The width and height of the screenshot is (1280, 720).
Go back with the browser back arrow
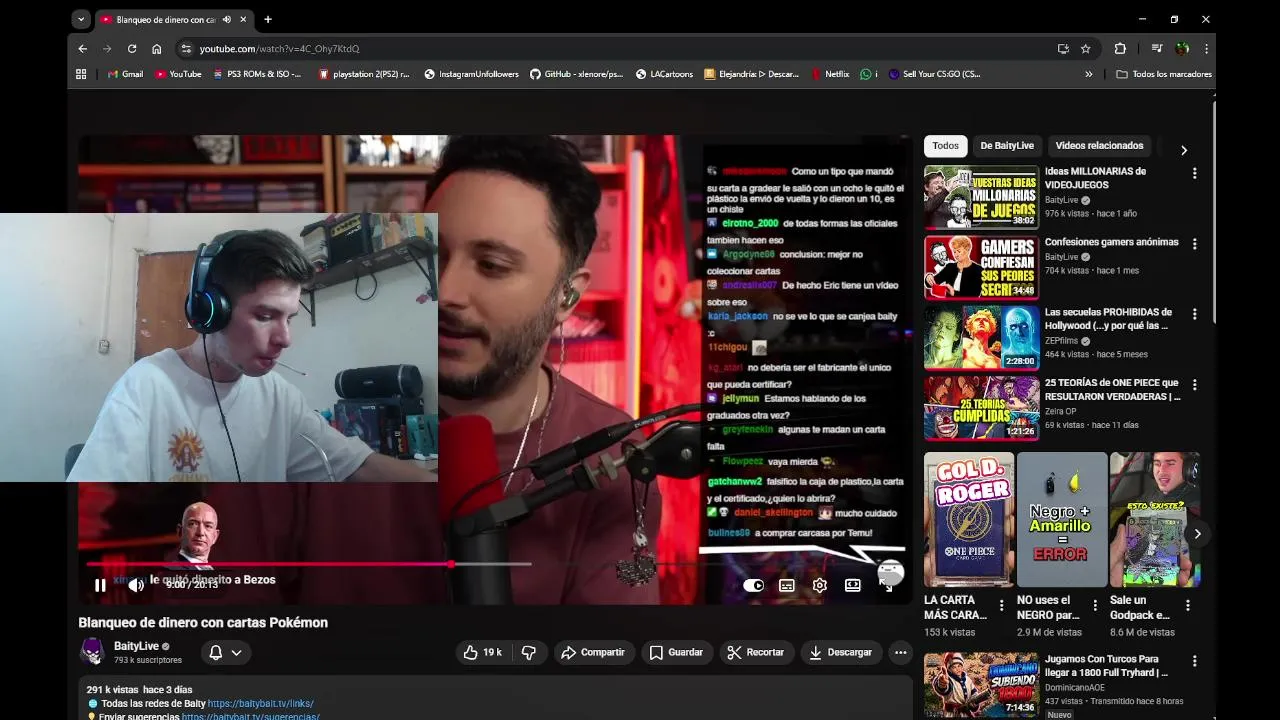click(83, 48)
